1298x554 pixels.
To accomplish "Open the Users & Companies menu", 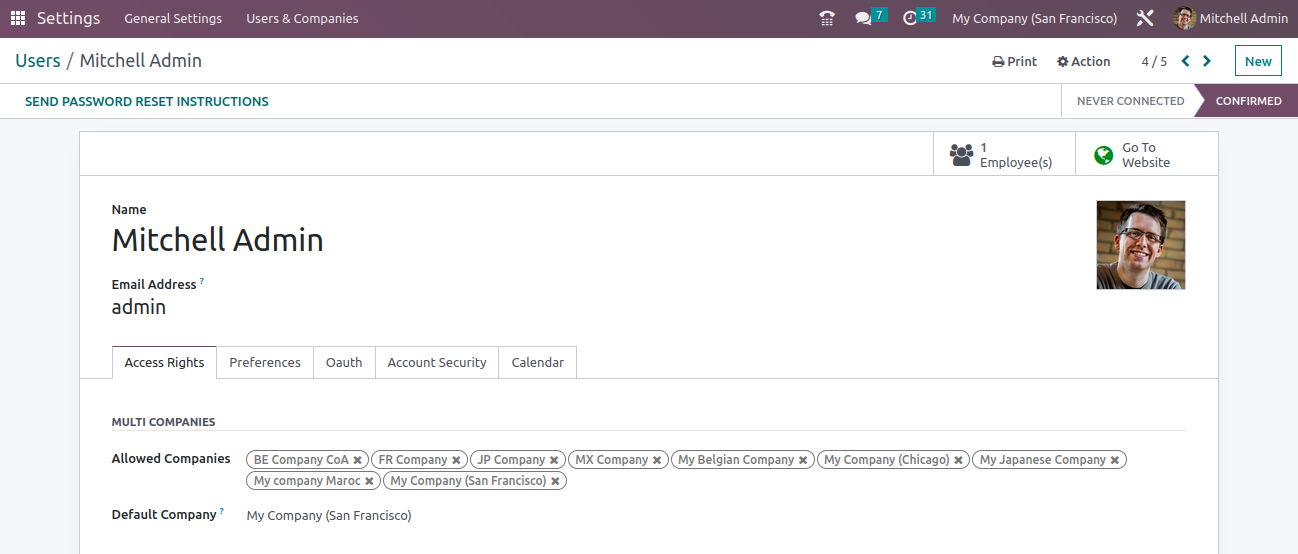I will (x=302, y=18).
